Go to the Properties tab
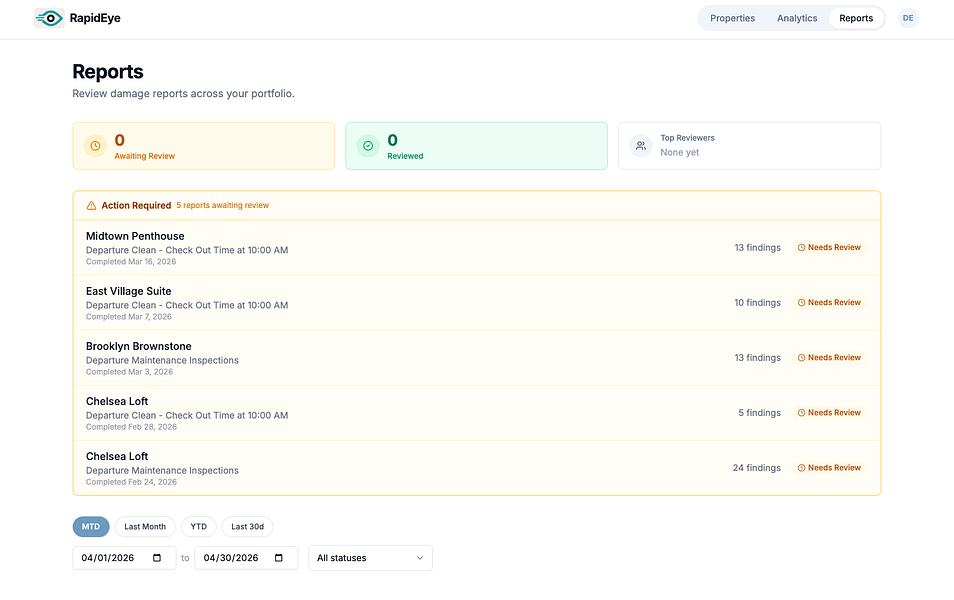This screenshot has width=954, height=600. pos(733,18)
